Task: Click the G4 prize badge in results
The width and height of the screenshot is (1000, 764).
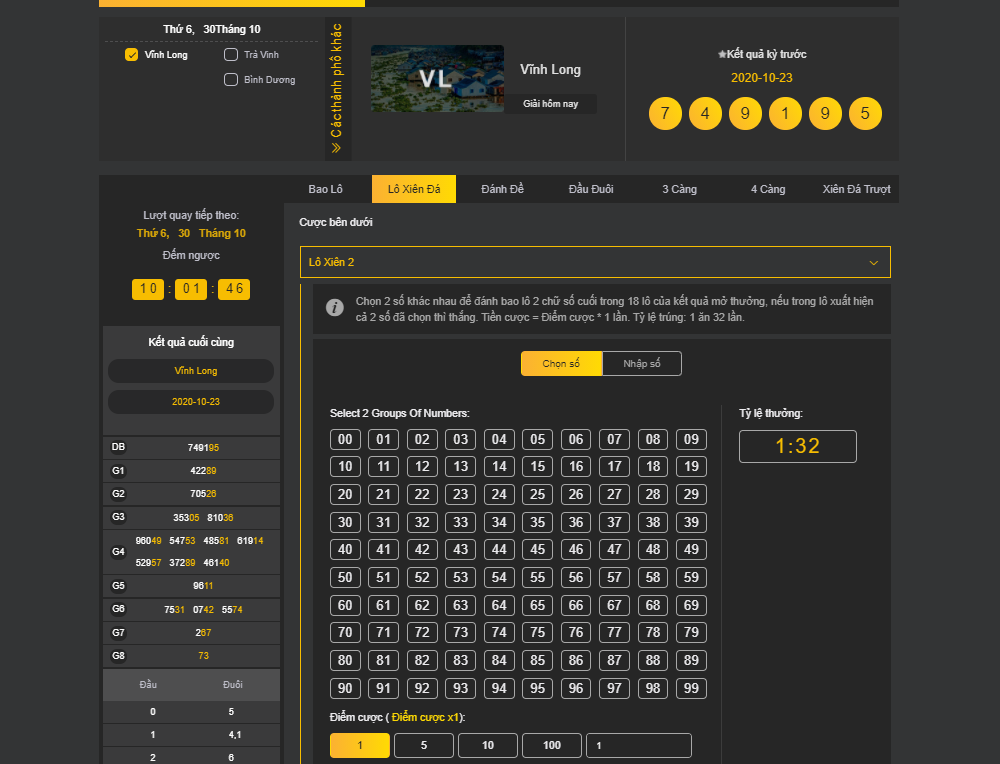Action: pos(119,551)
